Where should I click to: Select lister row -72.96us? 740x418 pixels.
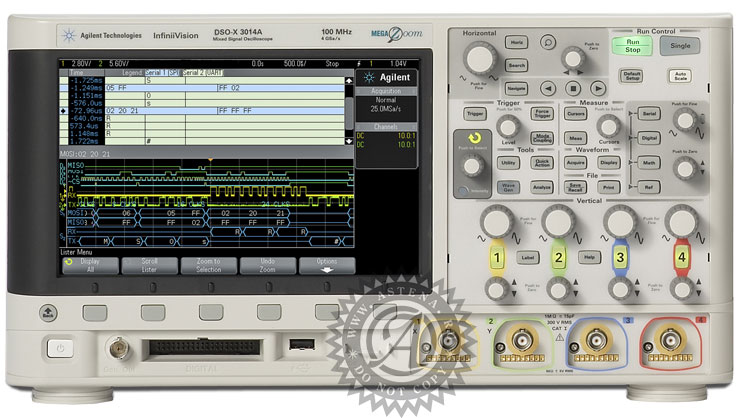(x=202, y=110)
